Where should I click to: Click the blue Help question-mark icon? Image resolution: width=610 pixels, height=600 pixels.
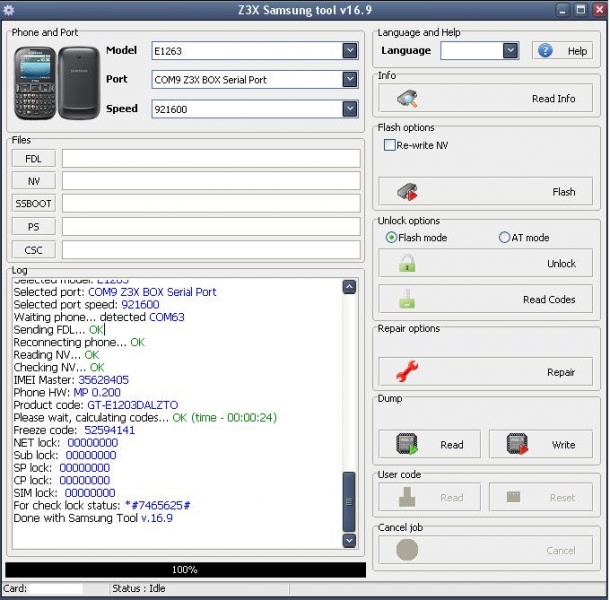pyautogui.click(x=545, y=50)
